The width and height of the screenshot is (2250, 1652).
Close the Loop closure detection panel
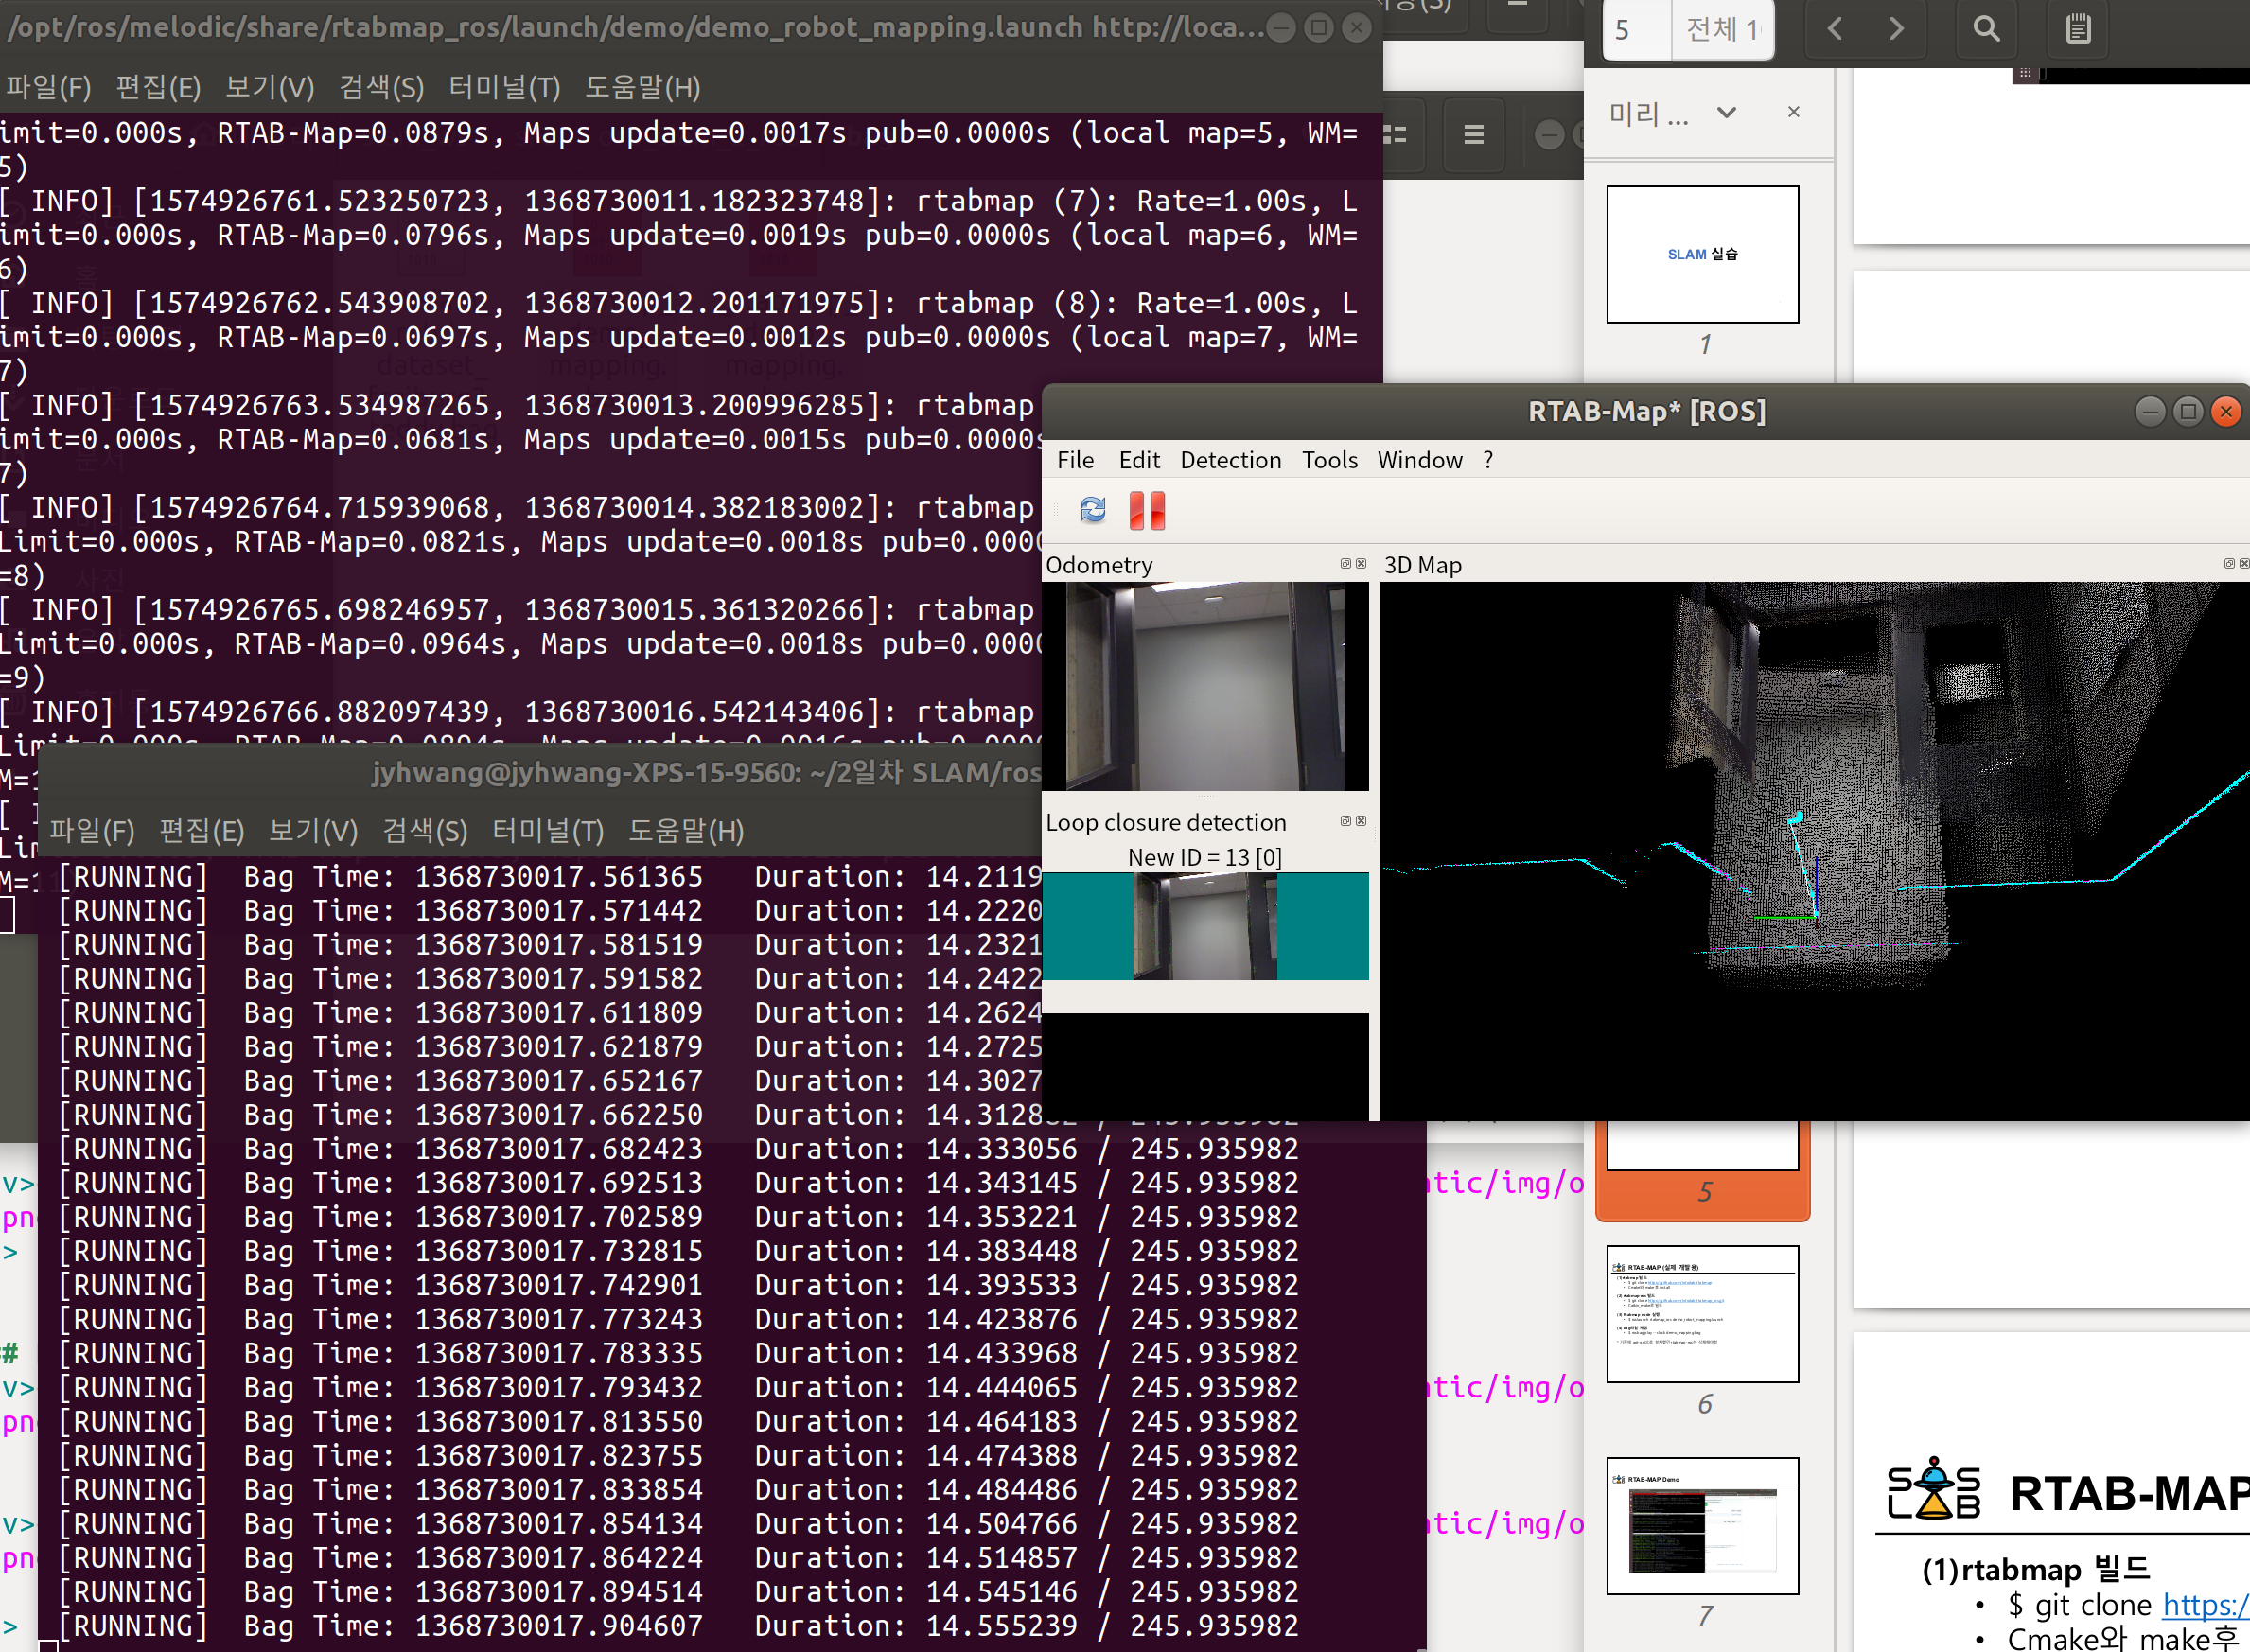click(x=1360, y=821)
